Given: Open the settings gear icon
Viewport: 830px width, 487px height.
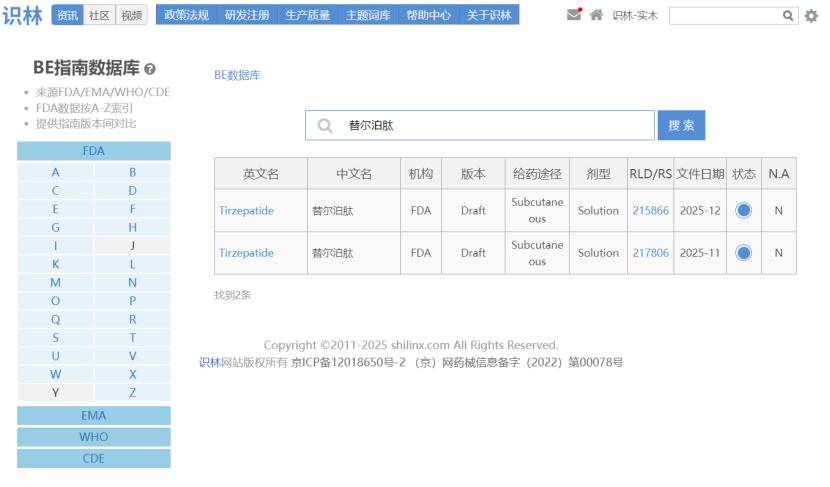Looking at the screenshot, I should pyautogui.click(x=811, y=16).
